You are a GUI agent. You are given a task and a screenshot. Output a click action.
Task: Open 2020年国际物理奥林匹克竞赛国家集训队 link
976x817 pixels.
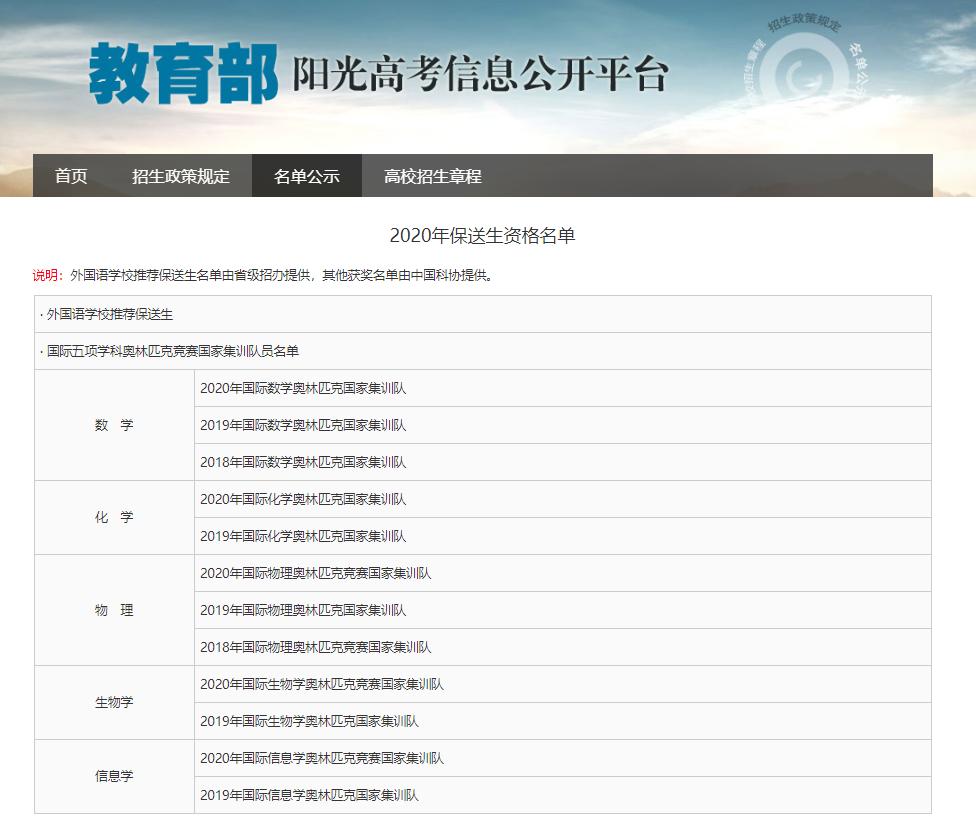(316, 573)
